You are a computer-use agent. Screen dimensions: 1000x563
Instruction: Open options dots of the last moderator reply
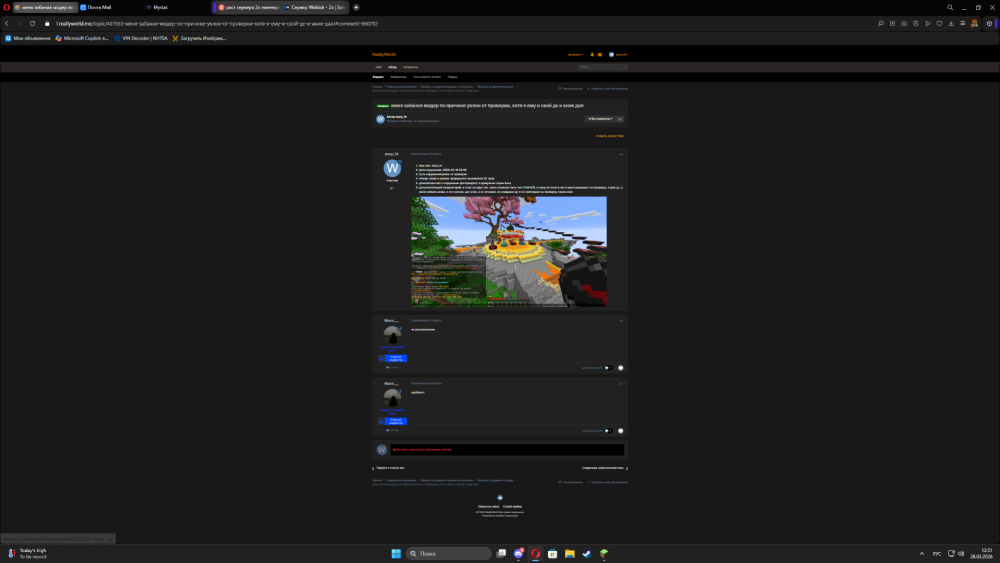click(621, 384)
